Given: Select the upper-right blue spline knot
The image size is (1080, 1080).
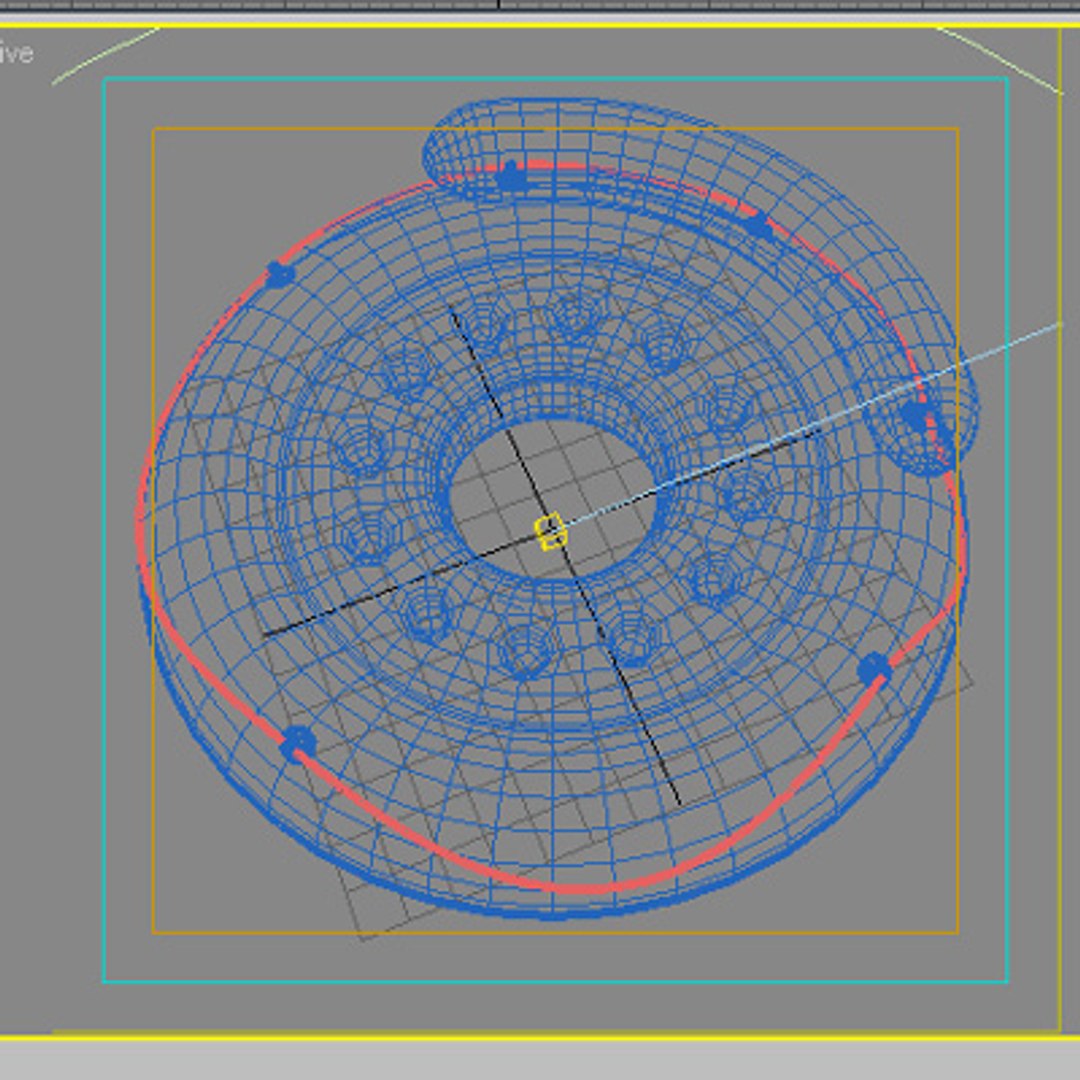Looking at the screenshot, I should tap(756, 227).
